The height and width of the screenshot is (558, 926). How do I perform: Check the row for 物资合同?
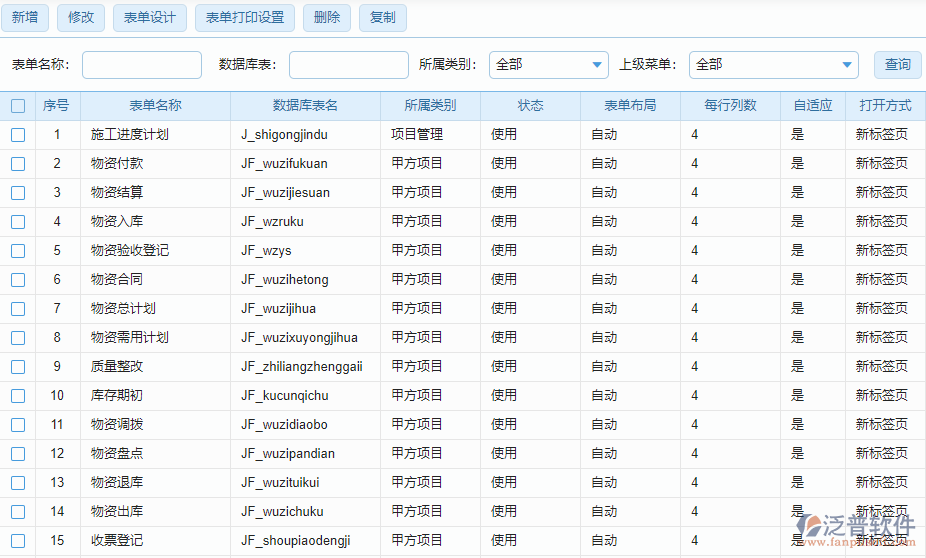[x=18, y=279]
